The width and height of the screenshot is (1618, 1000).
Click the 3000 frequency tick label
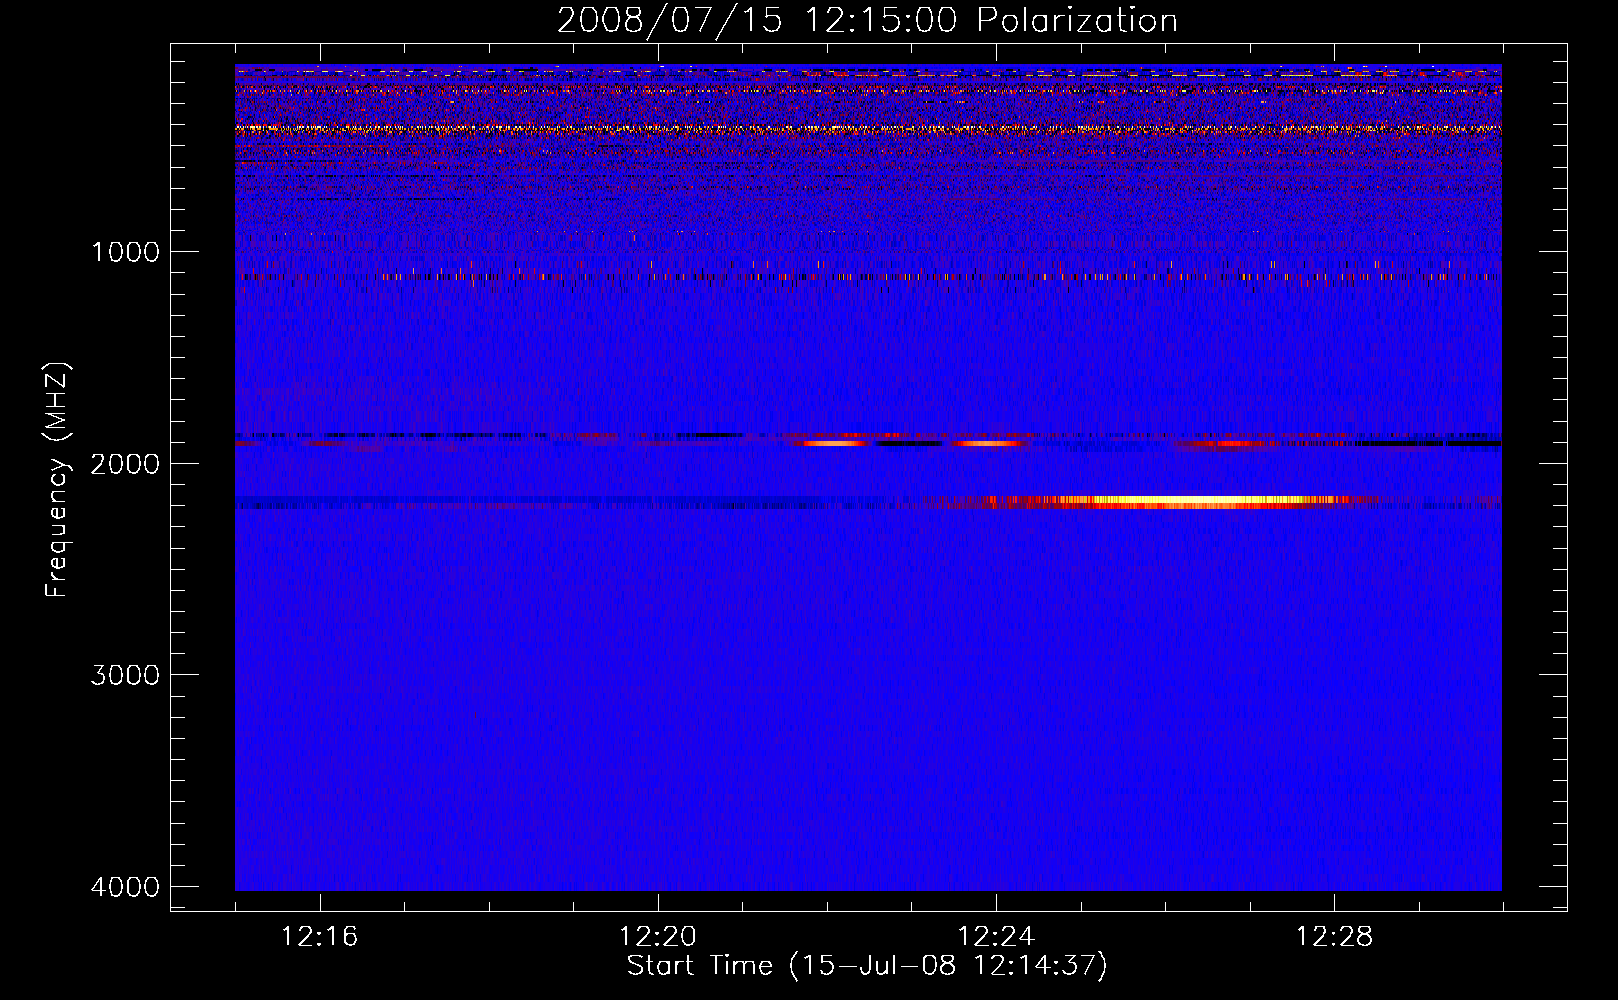coord(125,674)
